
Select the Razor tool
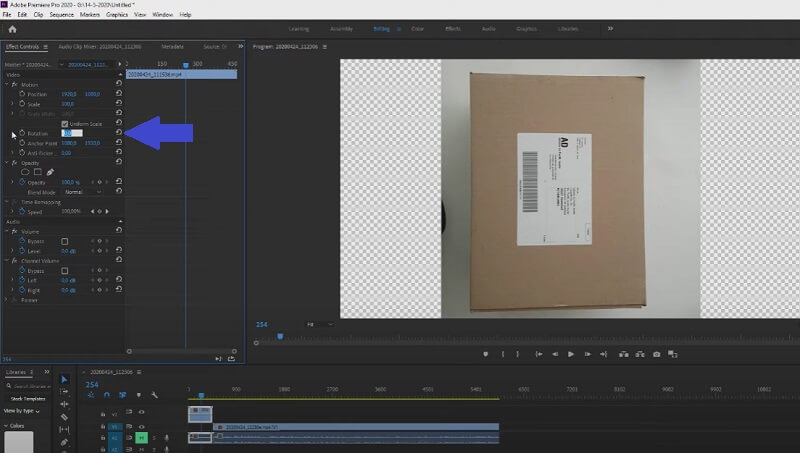click(64, 417)
